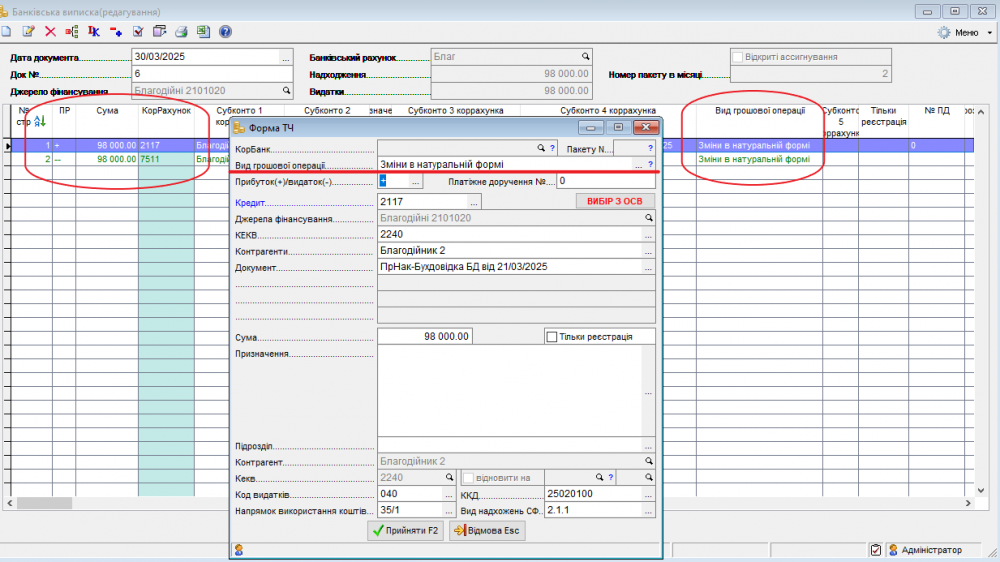Open the tree structure toolbar icon
The image size is (1000, 562).
click(x=72, y=32)
